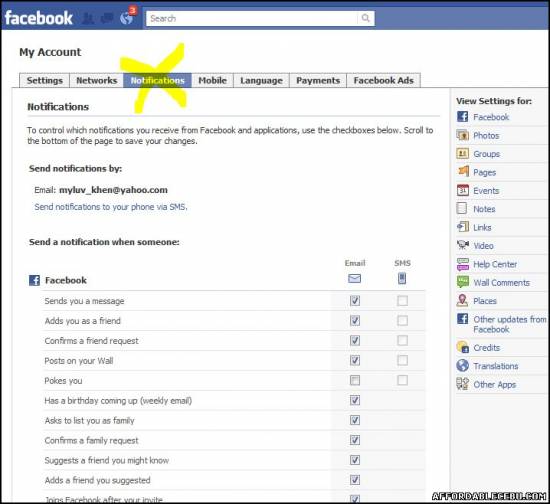Image resolution: width=550 pixels, height=504 pixels.
Task: Click the Translations globe icon in the sidebar
Action: coord(462,366)
